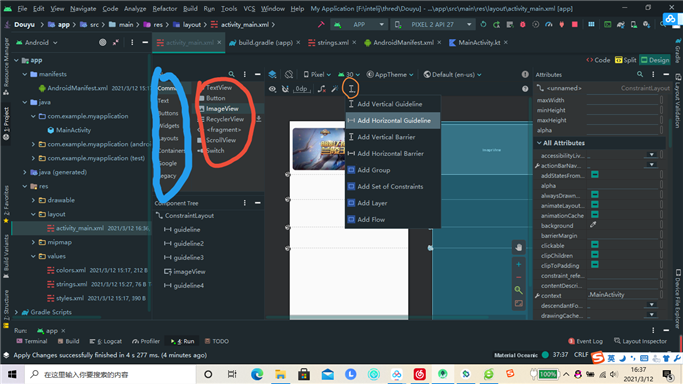Select imageView in Component Tree

(189, 272)
